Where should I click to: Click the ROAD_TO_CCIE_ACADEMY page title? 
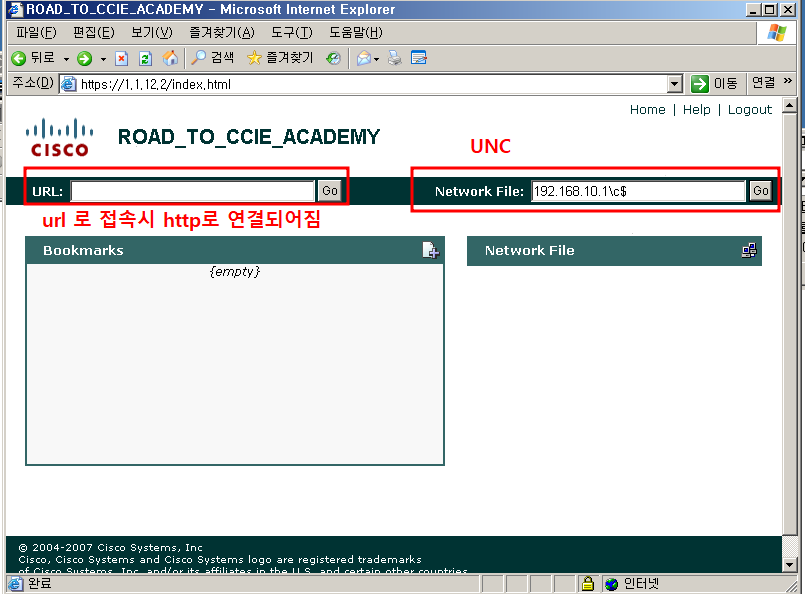coord(249,137)
